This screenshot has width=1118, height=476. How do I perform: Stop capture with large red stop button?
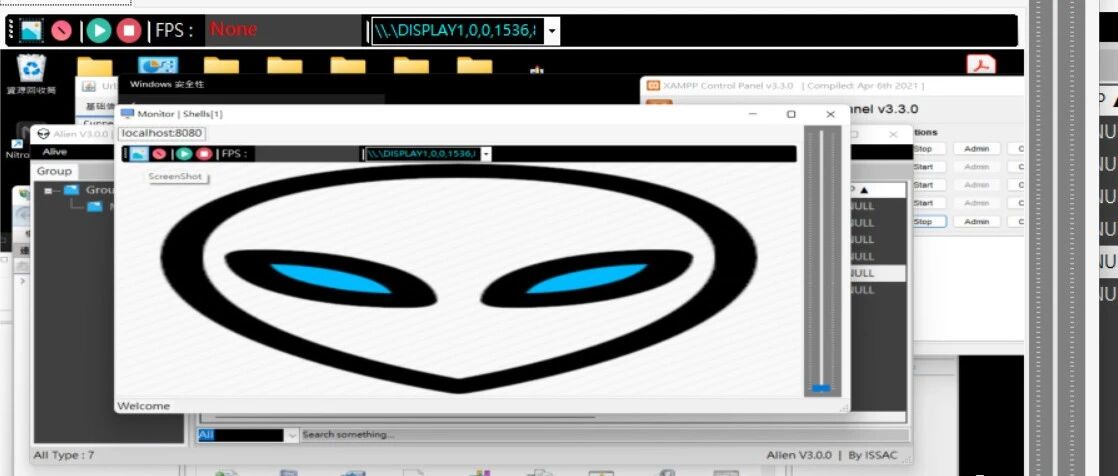[x=129, y=31]
